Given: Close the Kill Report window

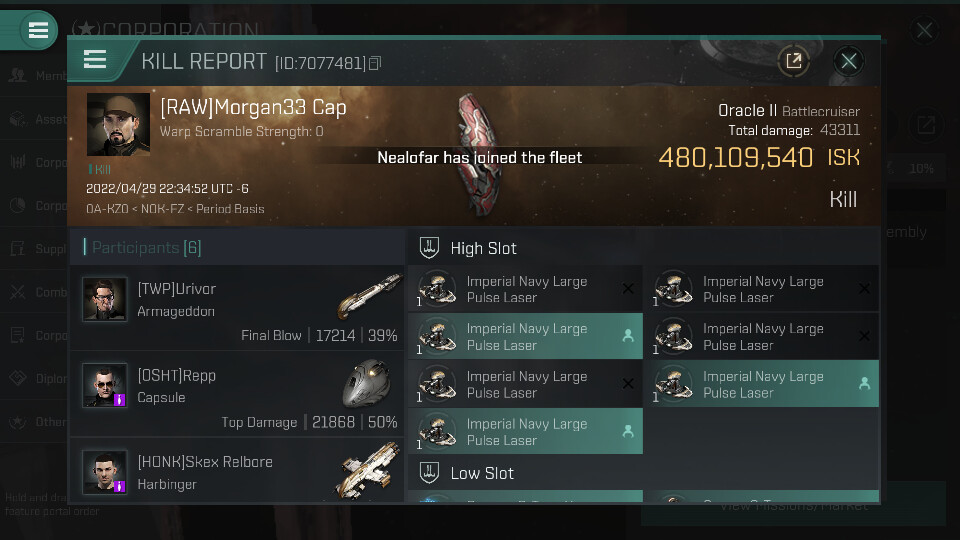Looking at the screenshot, I should tap(849, 61).
